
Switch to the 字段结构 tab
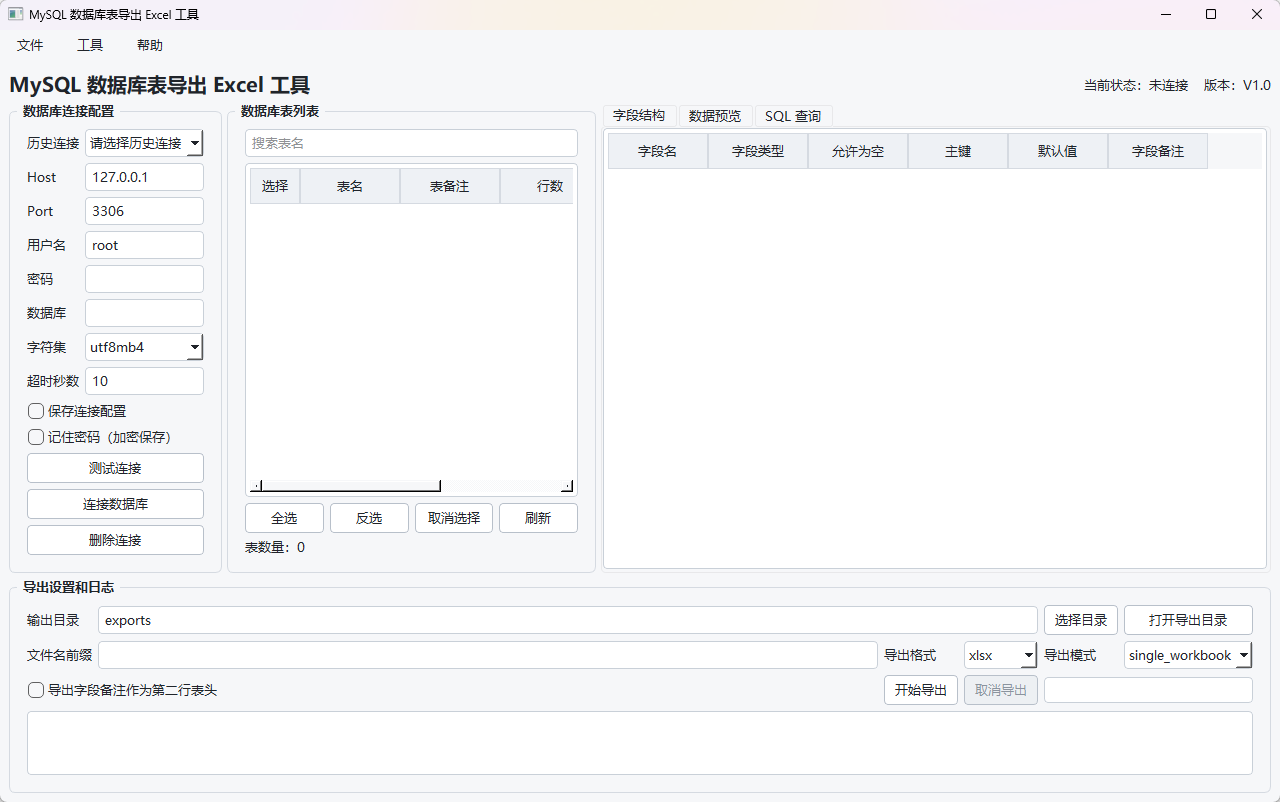click(x=639, y=115)
